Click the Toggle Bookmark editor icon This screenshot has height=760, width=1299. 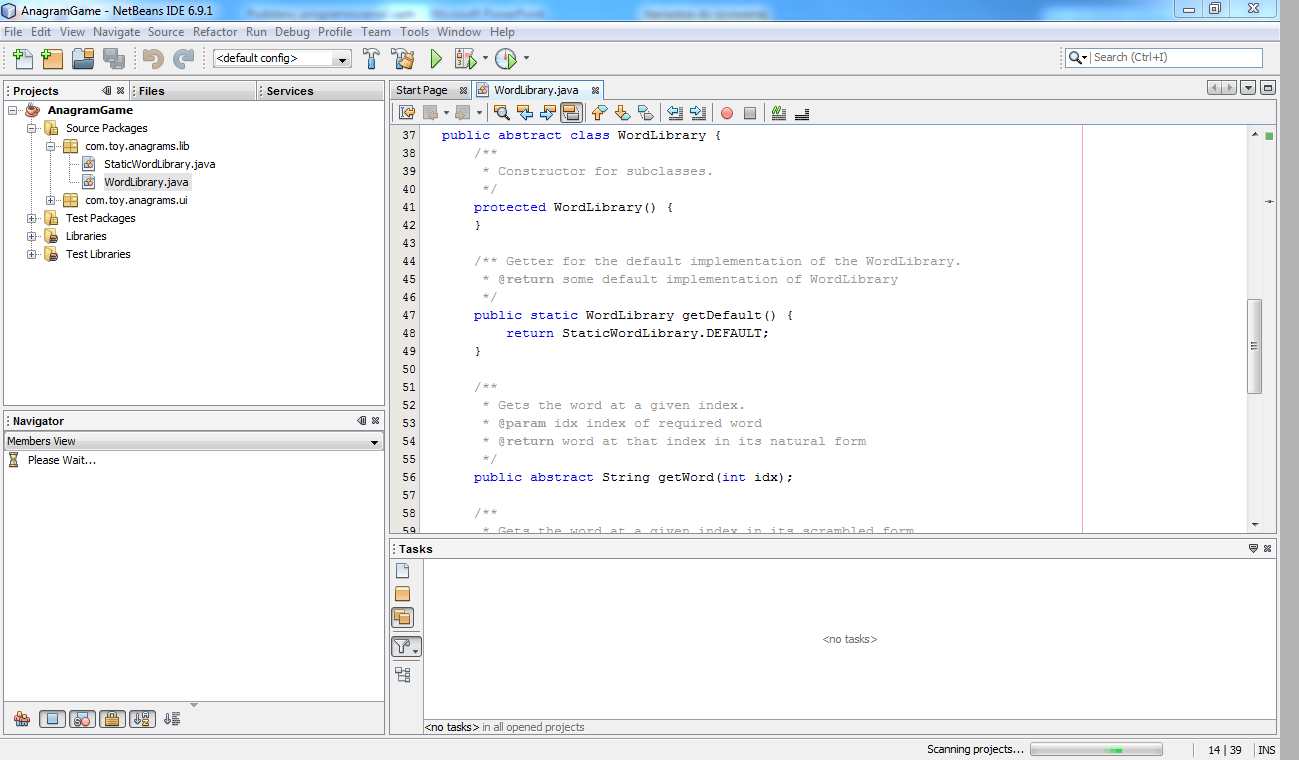(645, 112)
